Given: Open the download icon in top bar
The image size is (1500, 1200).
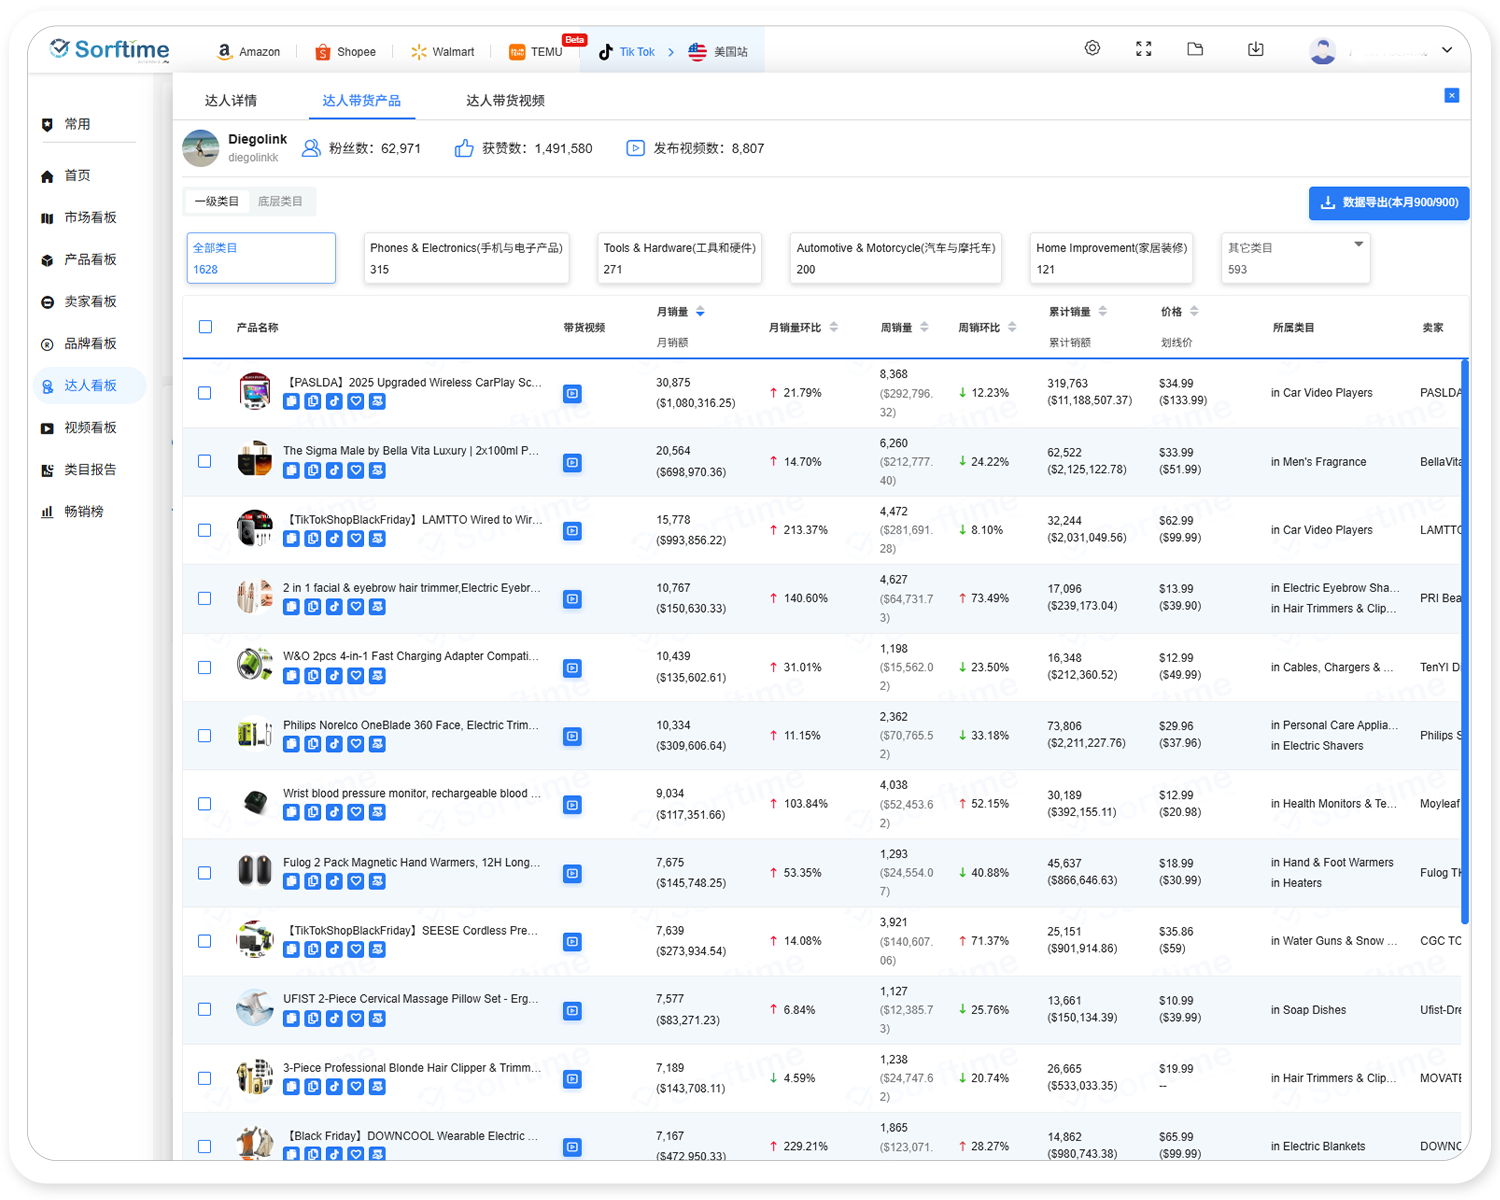Looking at the screenshot, I should [1256, 49].
